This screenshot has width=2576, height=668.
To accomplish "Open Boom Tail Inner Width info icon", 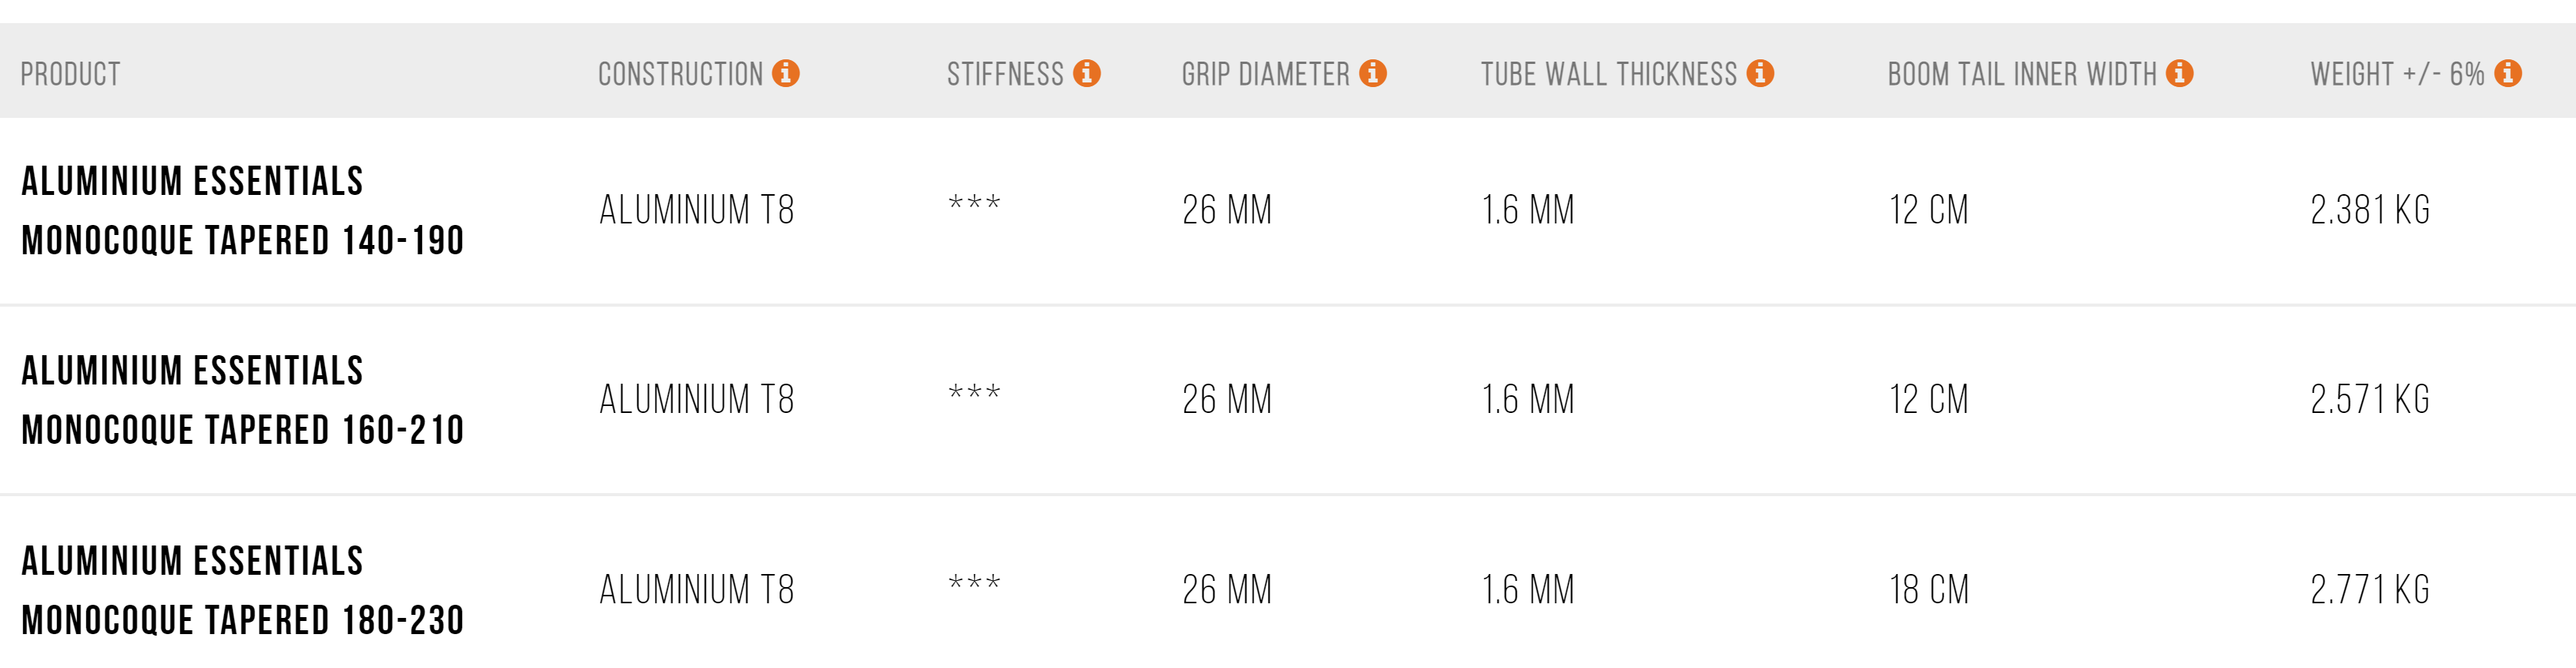I will click(2180, 73).
